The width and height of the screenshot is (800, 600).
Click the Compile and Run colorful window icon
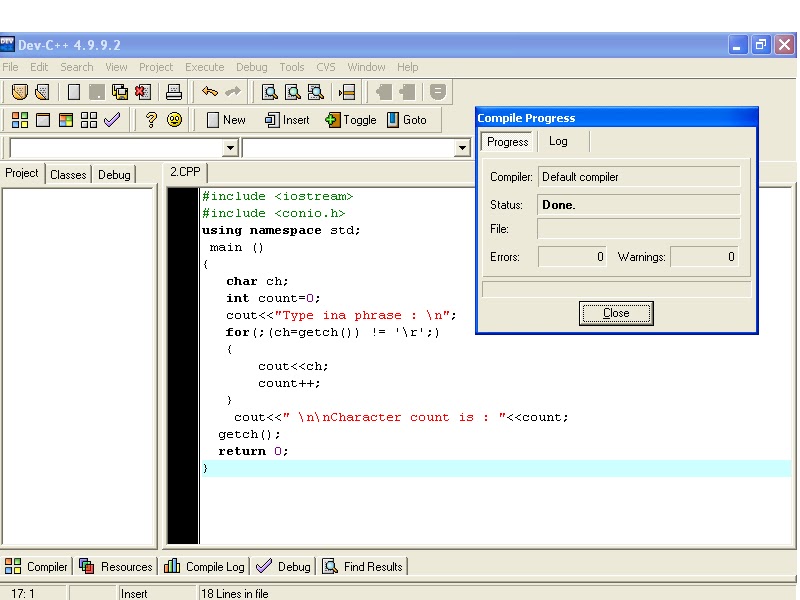tap(66, 120)
